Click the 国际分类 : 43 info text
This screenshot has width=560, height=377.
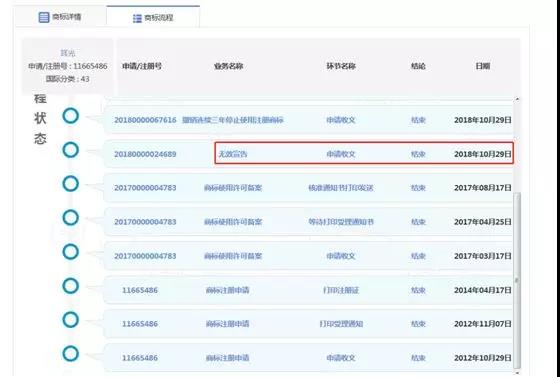pyautogui.click(x=68, y=79)
